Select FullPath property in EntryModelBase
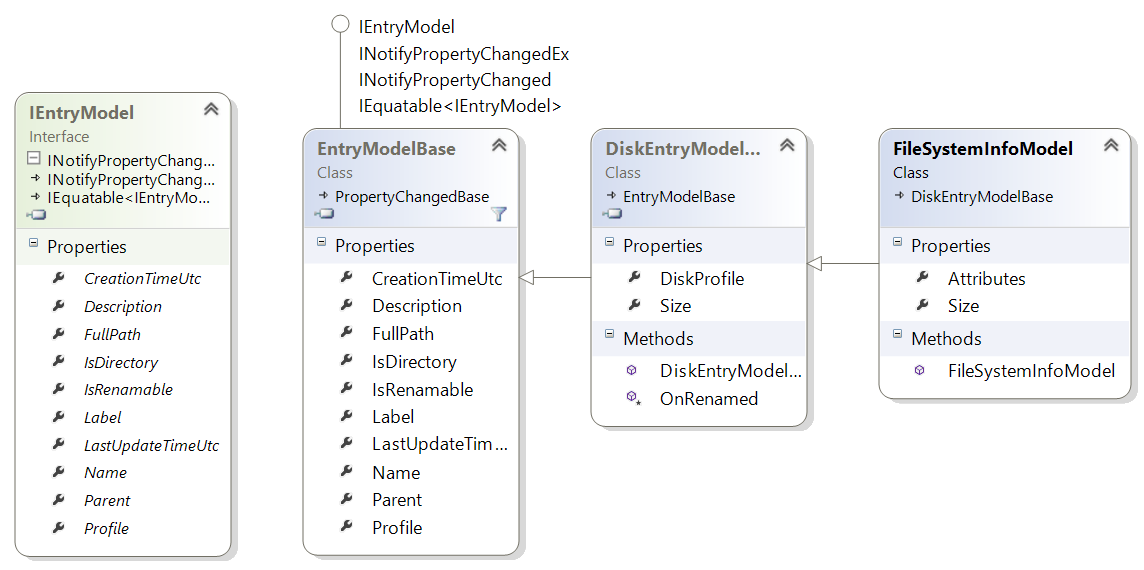The width and height of the screenshot is (1144, 570). point(403,334)
